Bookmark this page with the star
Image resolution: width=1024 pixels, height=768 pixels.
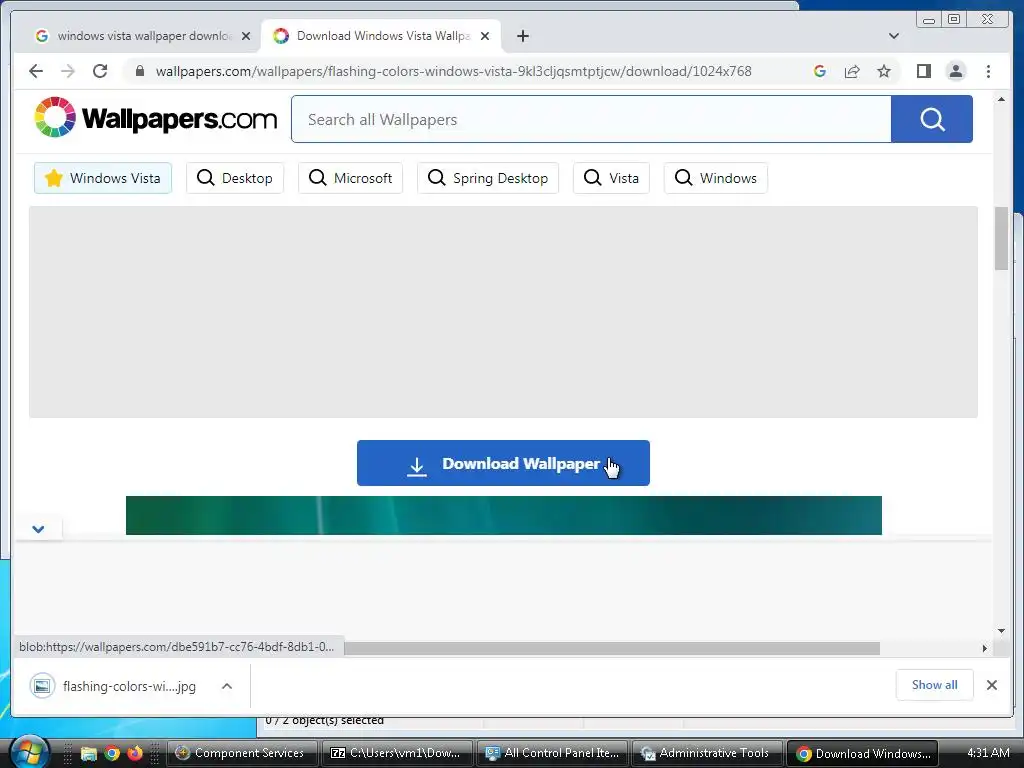coord(884,71)
